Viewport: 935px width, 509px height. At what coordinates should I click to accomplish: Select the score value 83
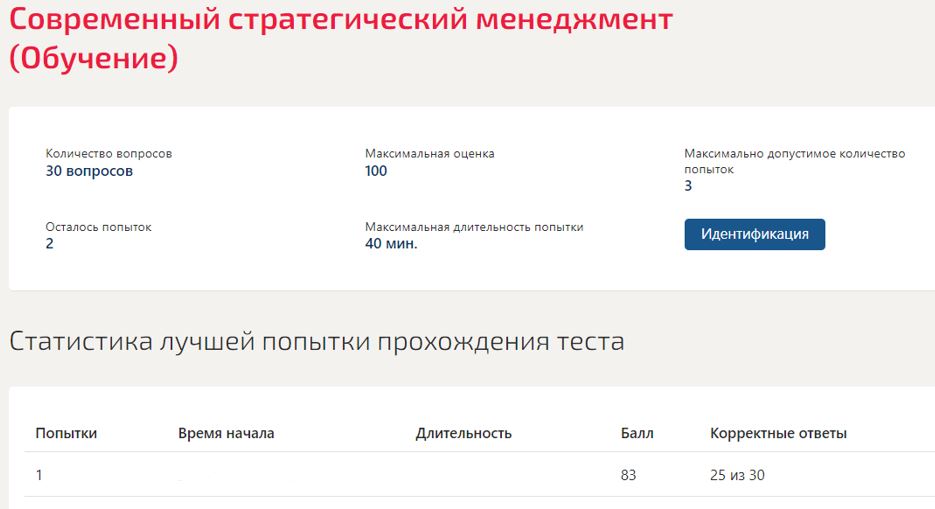[628, 475]
